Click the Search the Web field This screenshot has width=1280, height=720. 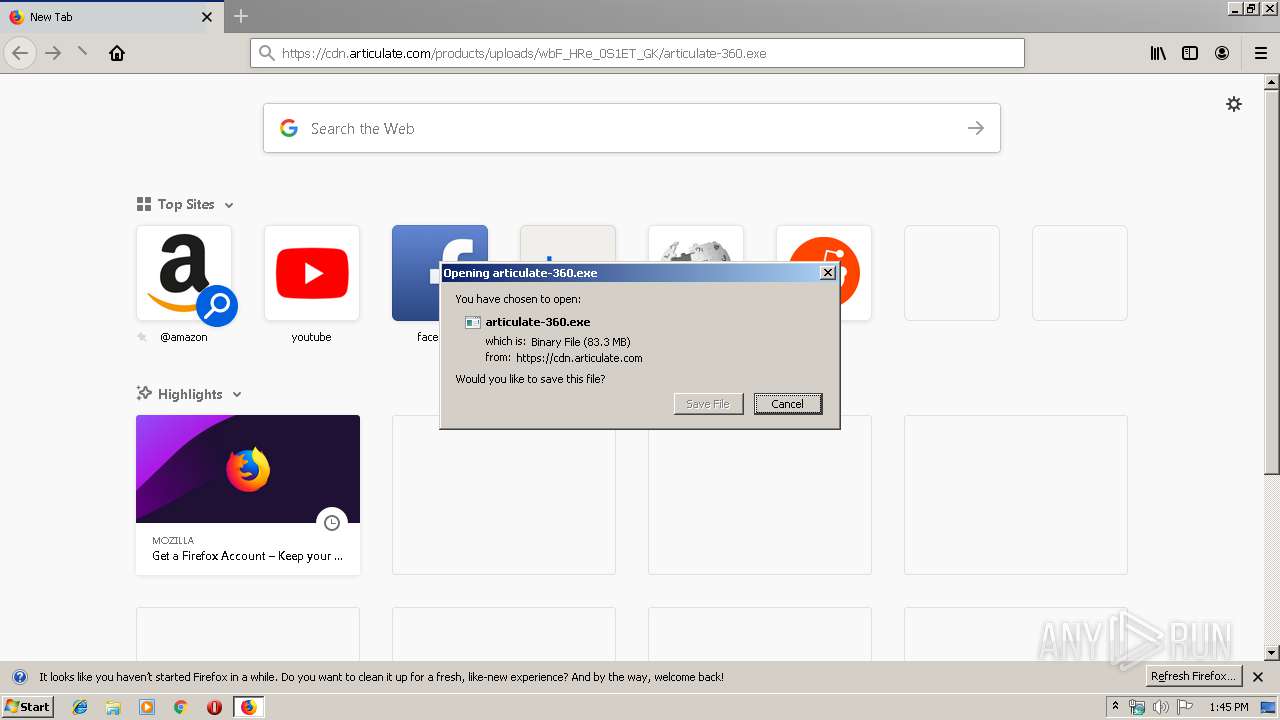(631, 128)
